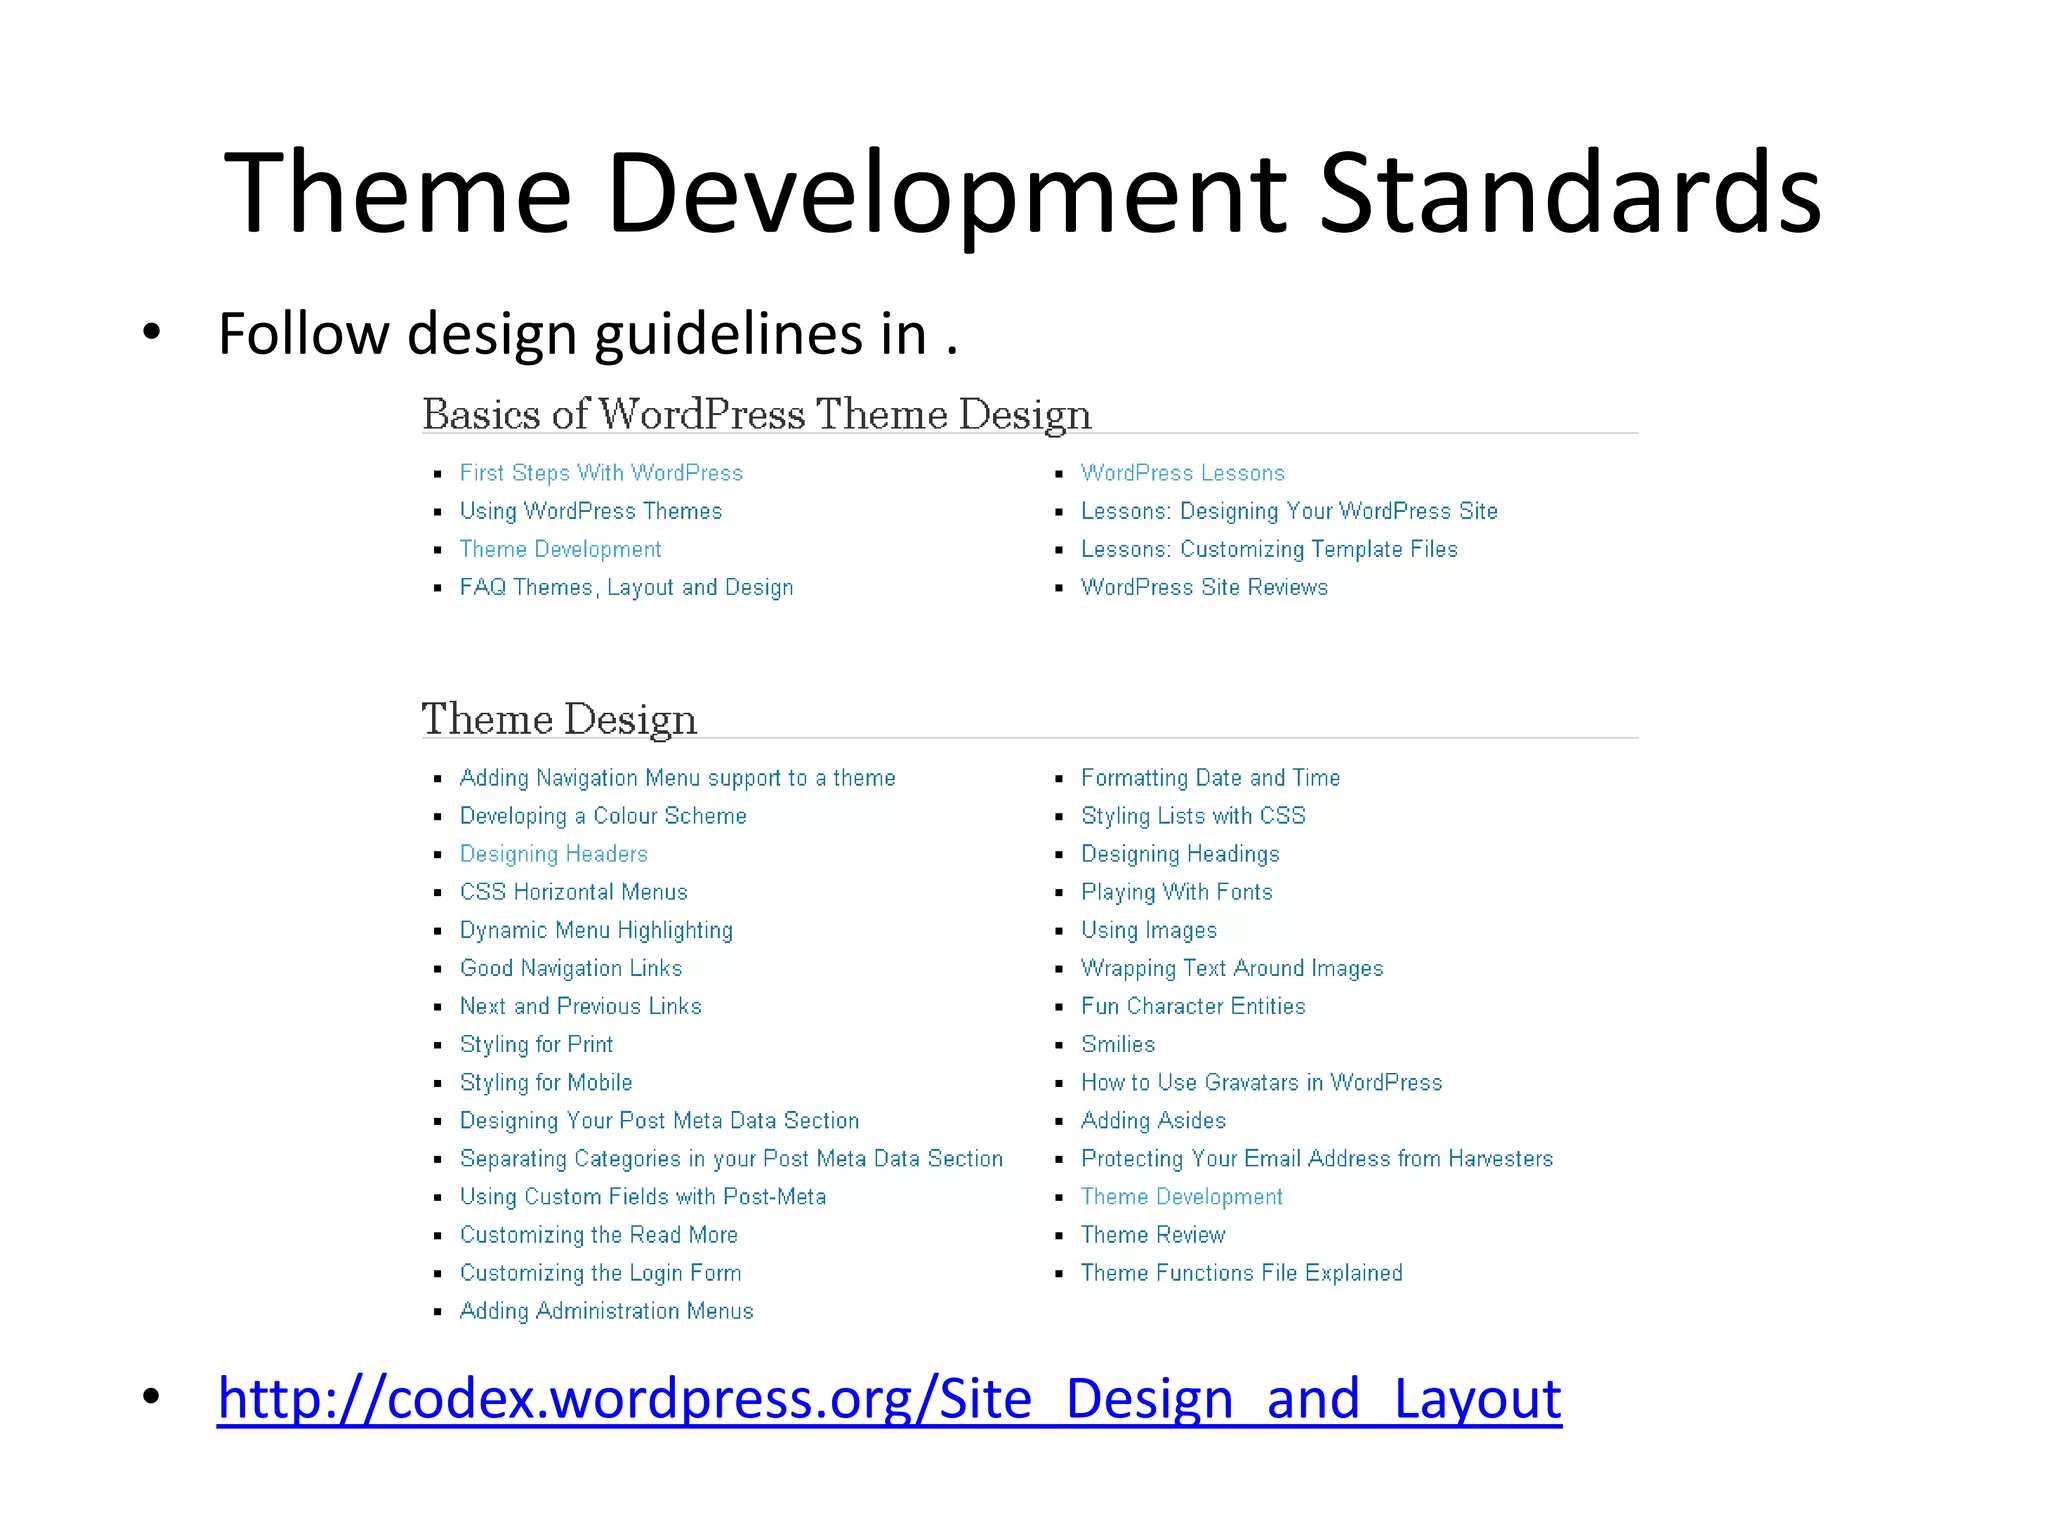This screenshot has width=2048, height=1536.
Task: Click the Theme Development Standards slide title
Action: click(1023, 193)
